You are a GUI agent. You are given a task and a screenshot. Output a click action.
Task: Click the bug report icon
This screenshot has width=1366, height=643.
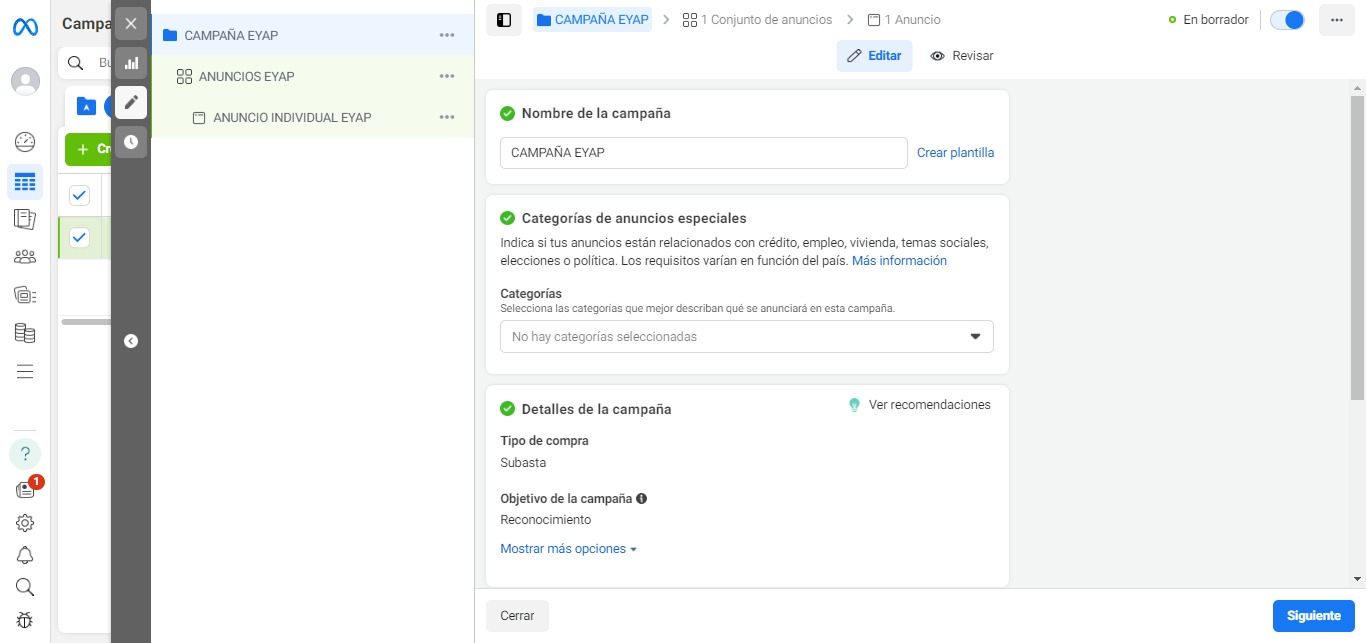coord(25,620)
